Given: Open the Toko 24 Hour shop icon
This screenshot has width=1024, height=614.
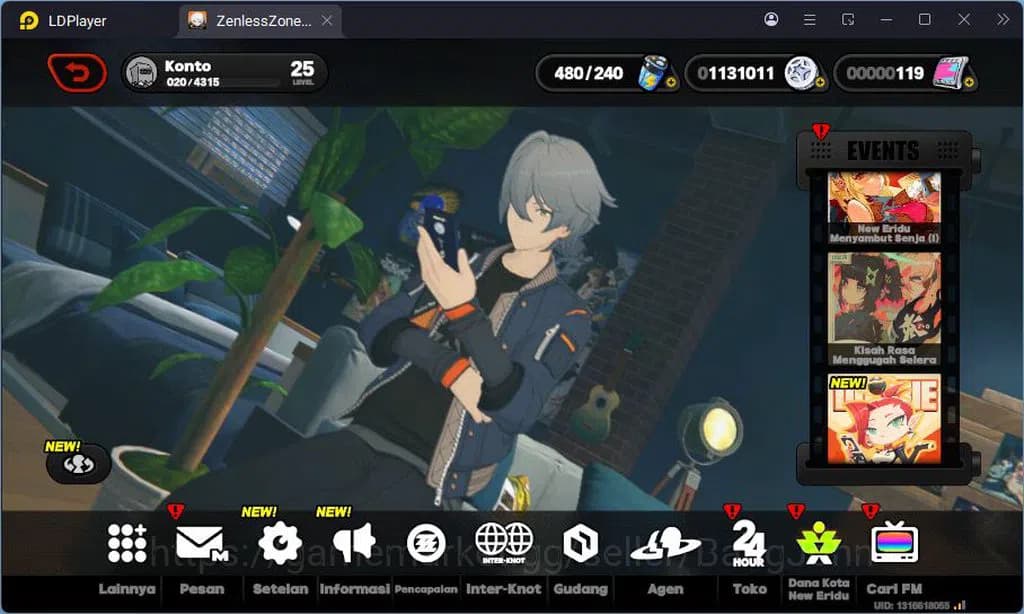Looking at the screenshot, I should 748,543.
